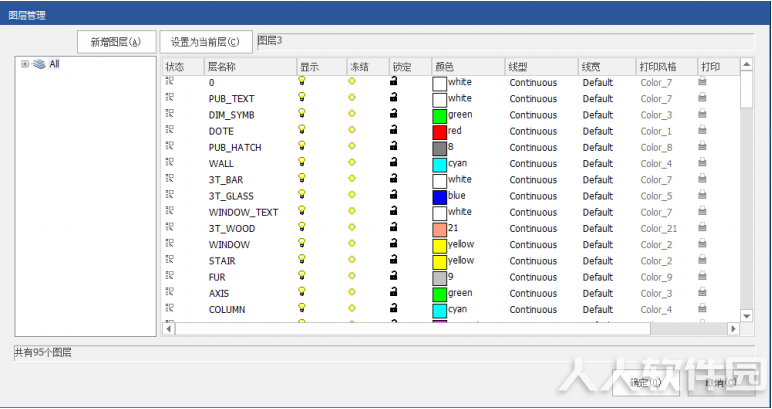Freeze the PUB_HATCH layer
The width and height of the screenshot is (772, 409).
352,146
